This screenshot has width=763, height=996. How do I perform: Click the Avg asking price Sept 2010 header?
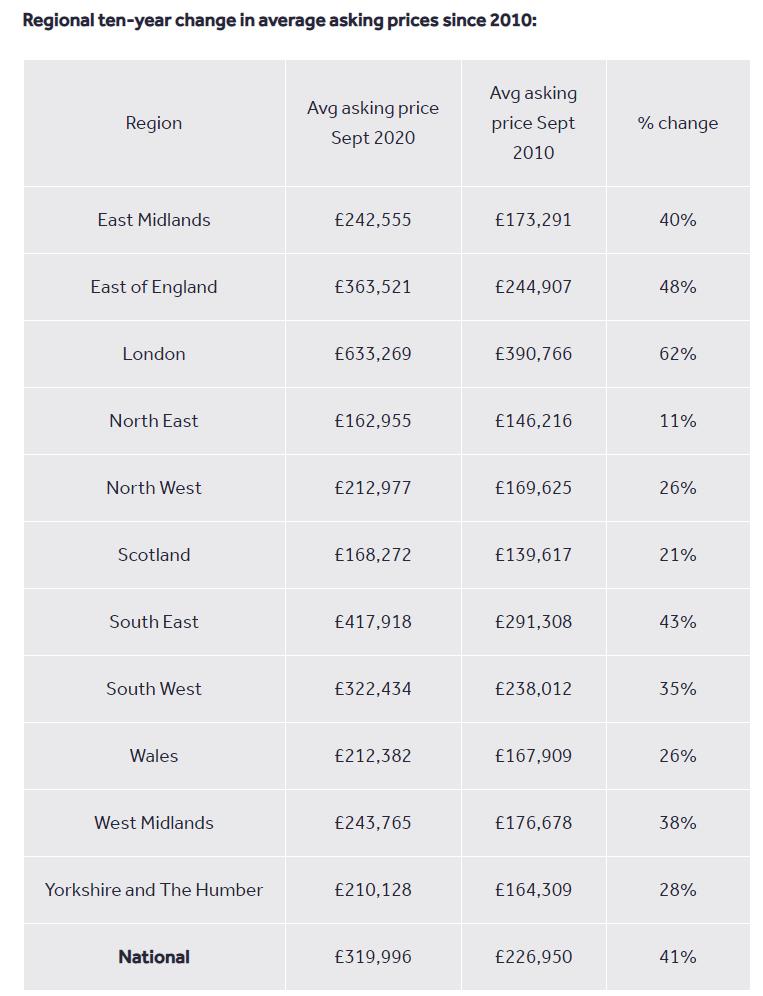(533, 123)
